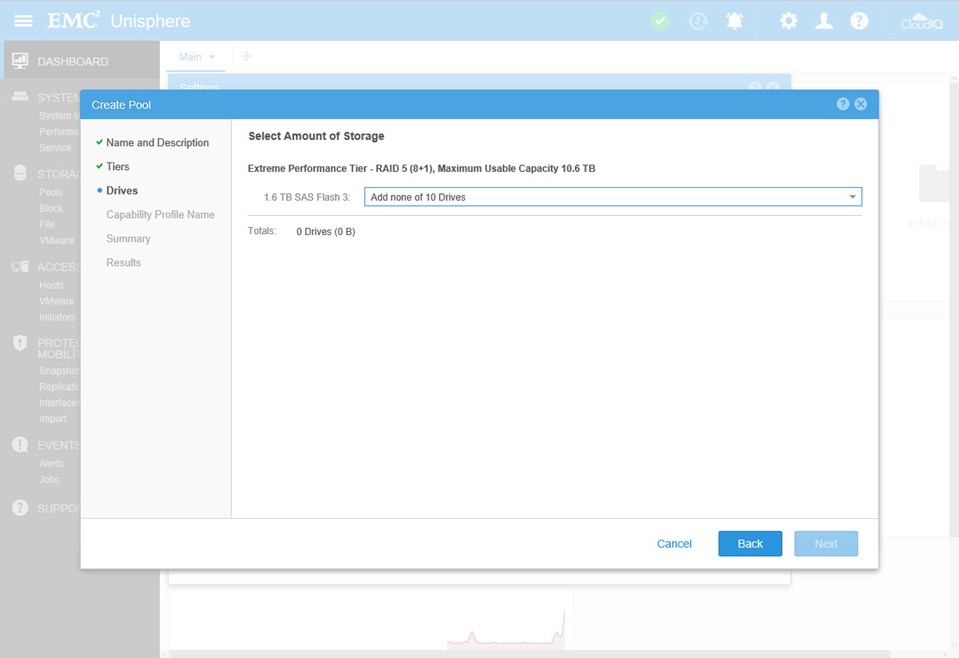Screen dimensions: 959x658
Task: Click the green system health status icon
Action: point(660,21)
